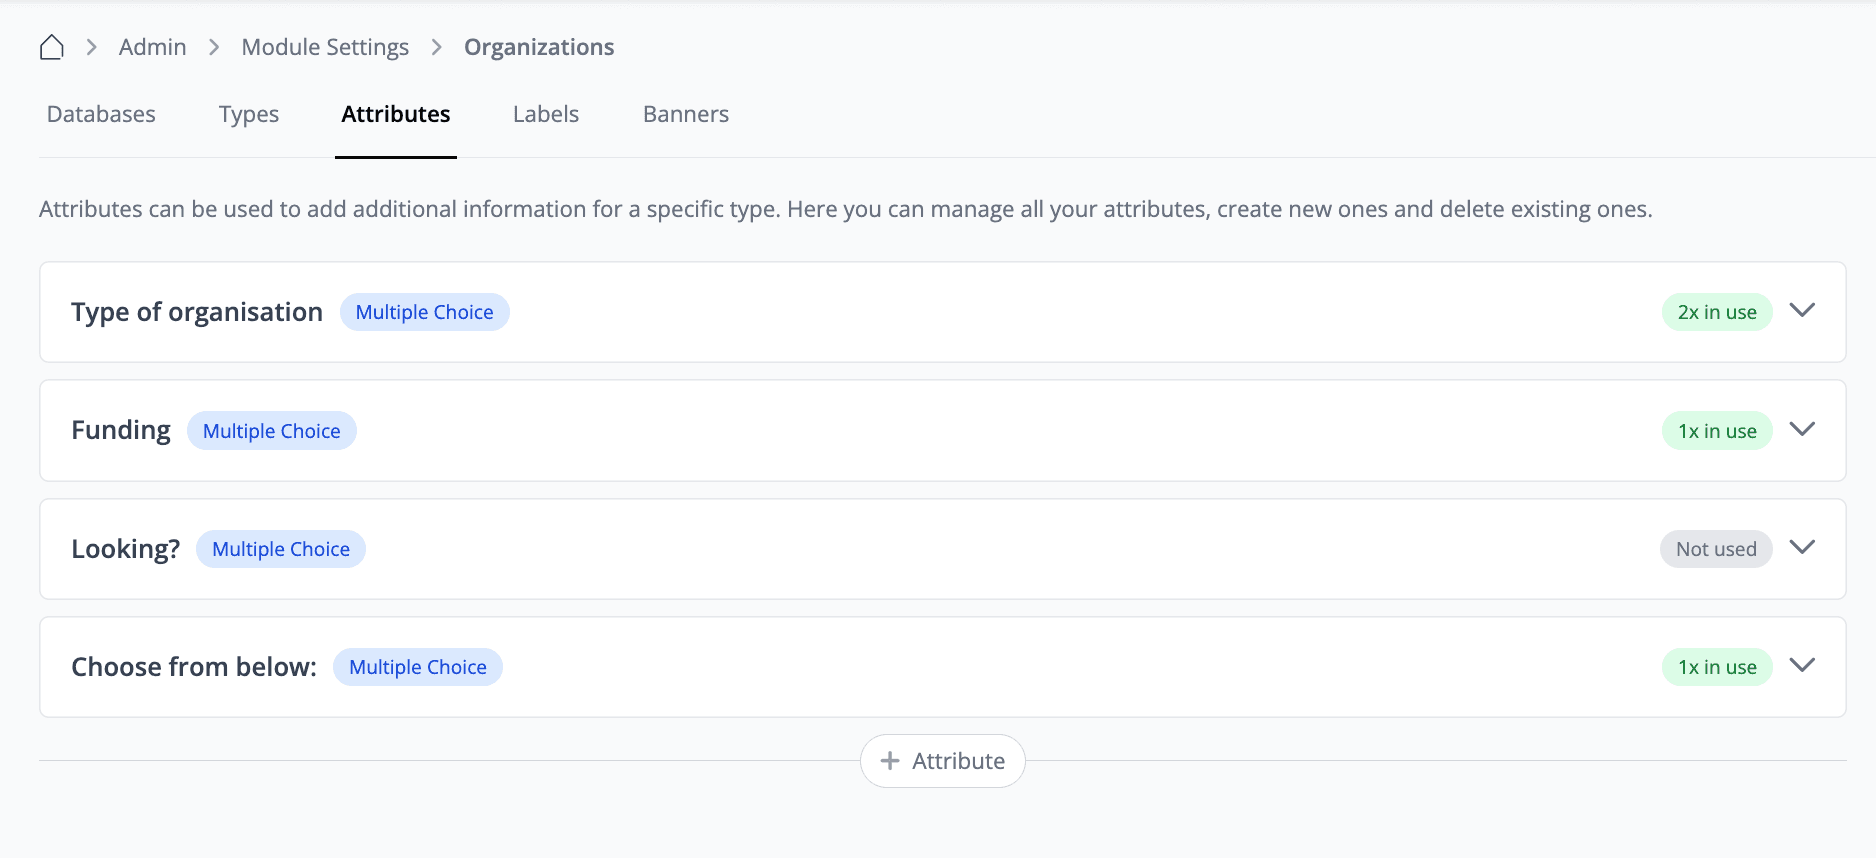Expand the Type of organisation attribute
The width and height of the screenshot is (1876, 858).
coord(1802,311)
